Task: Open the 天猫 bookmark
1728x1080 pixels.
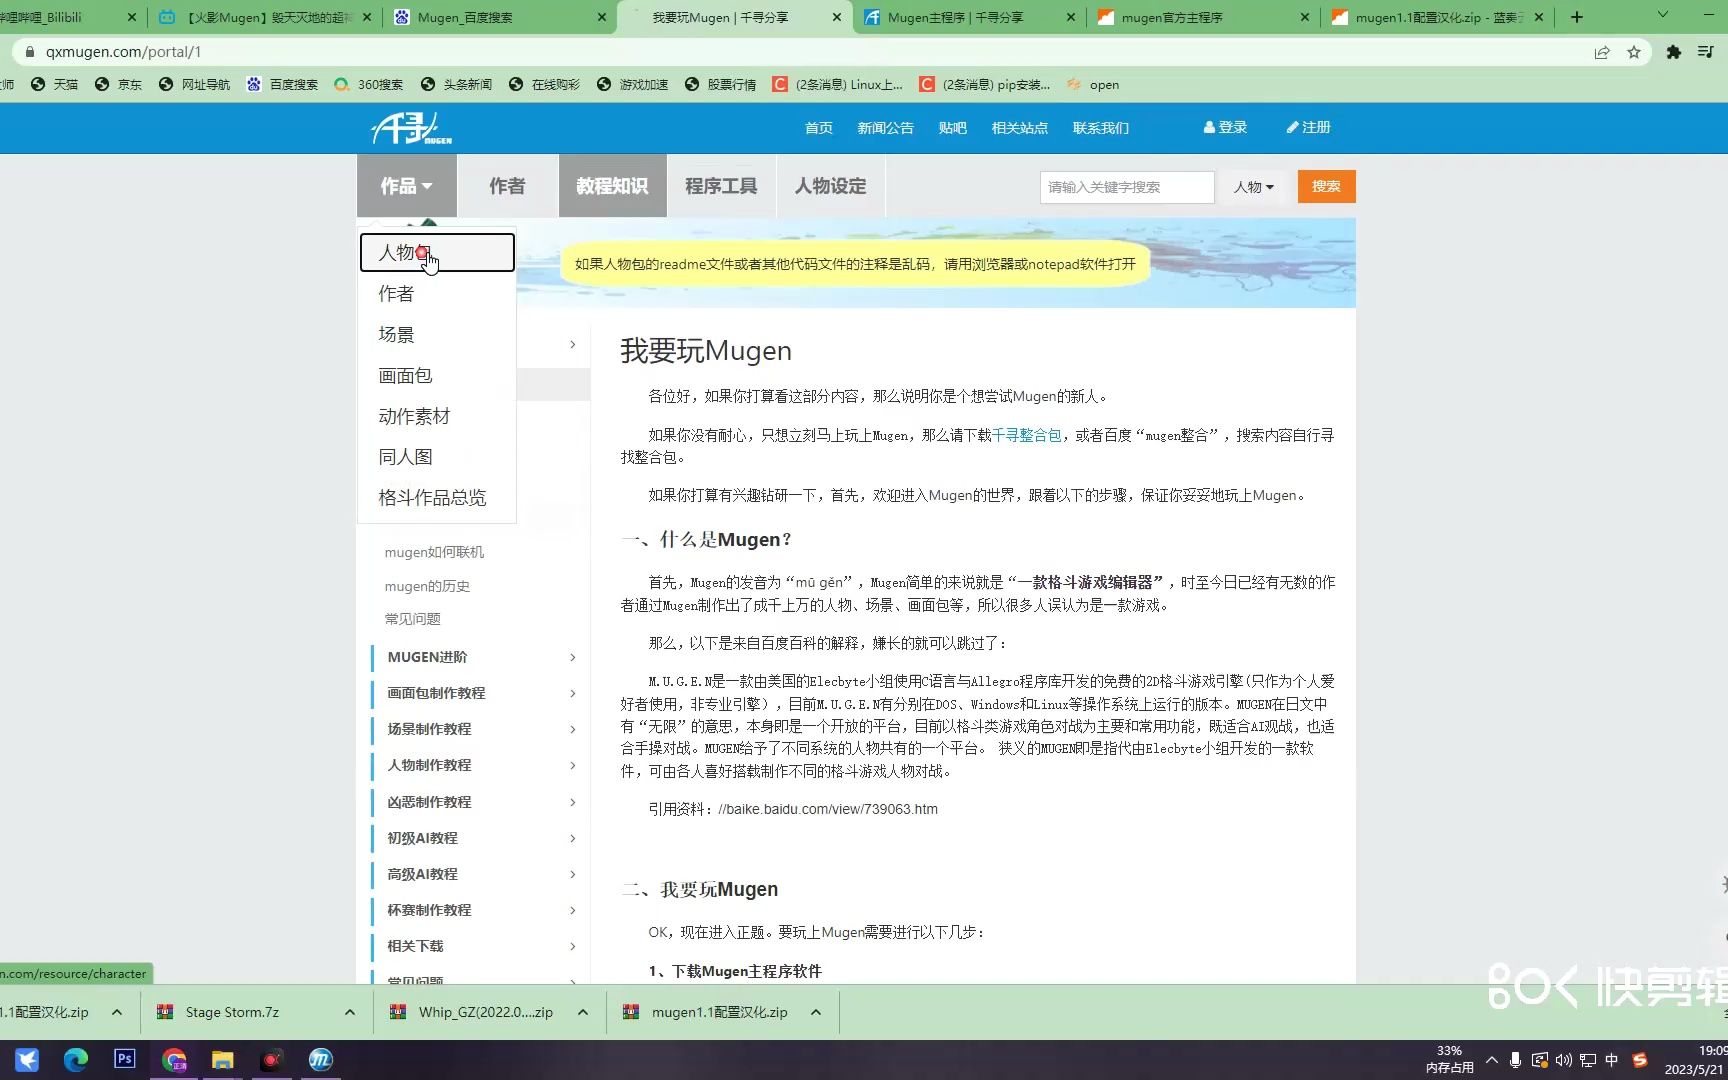Action: pyautogui.click(x=54, y=84)
